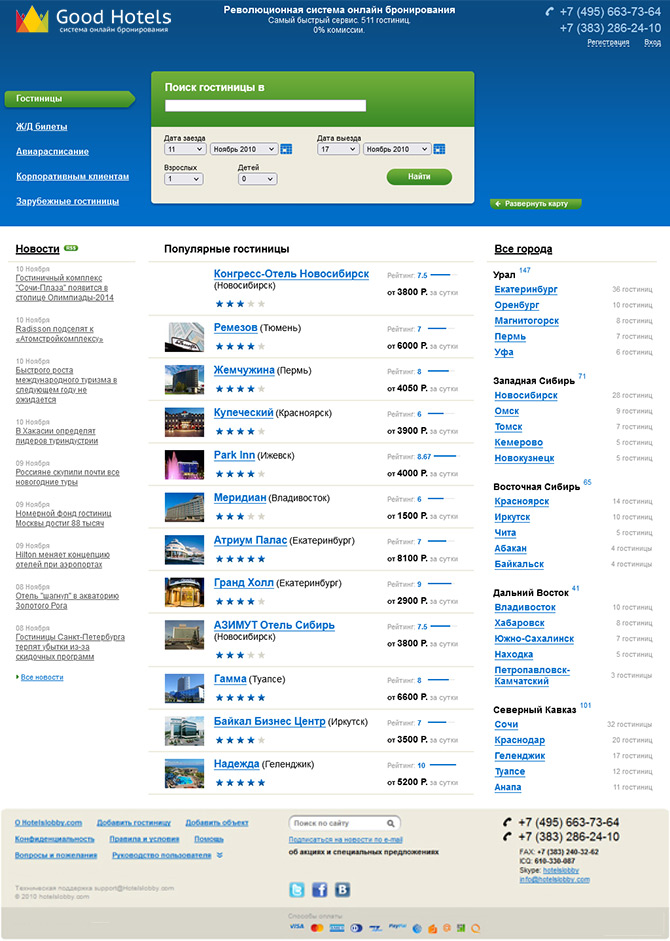Open the check-in date calendar picker
This screenshot has width=670, height=941.
(286, 149)
